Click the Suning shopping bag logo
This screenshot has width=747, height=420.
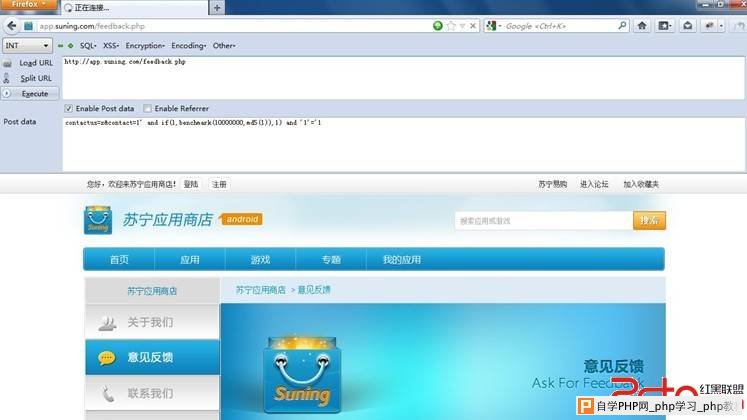pyautogui.click(x=98, y=220)
